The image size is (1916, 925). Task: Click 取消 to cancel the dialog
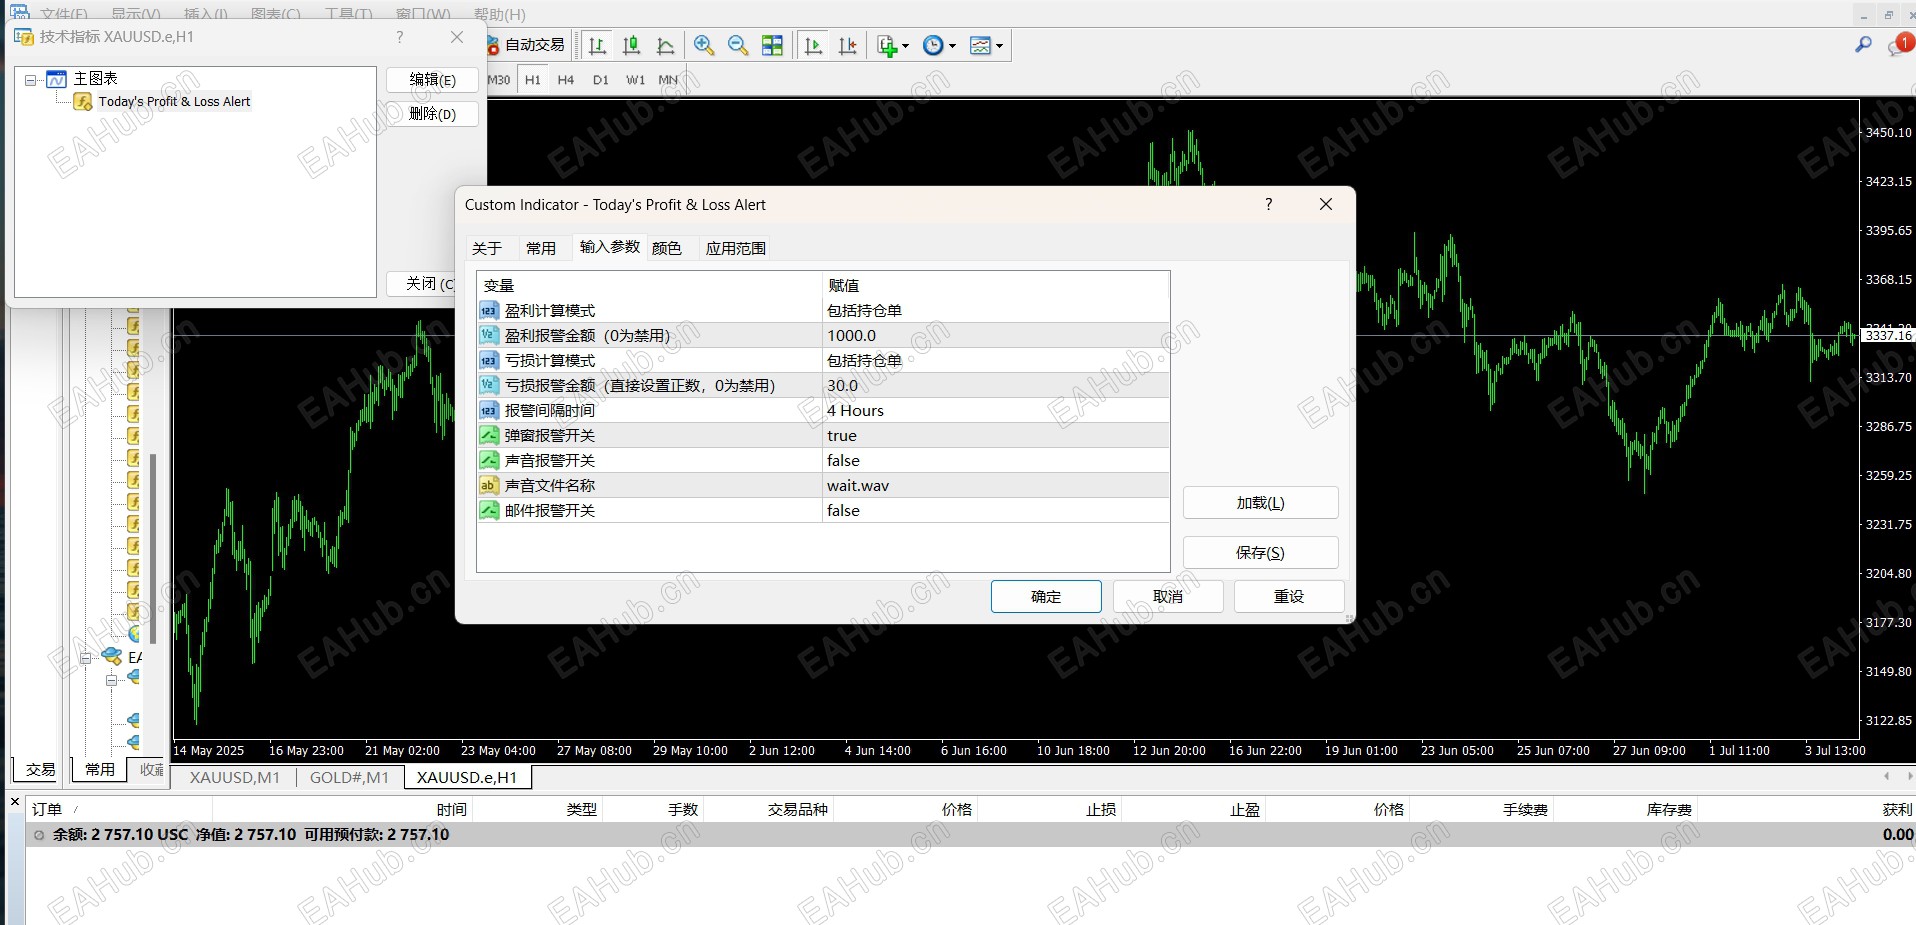click(x=1168, y=596)
